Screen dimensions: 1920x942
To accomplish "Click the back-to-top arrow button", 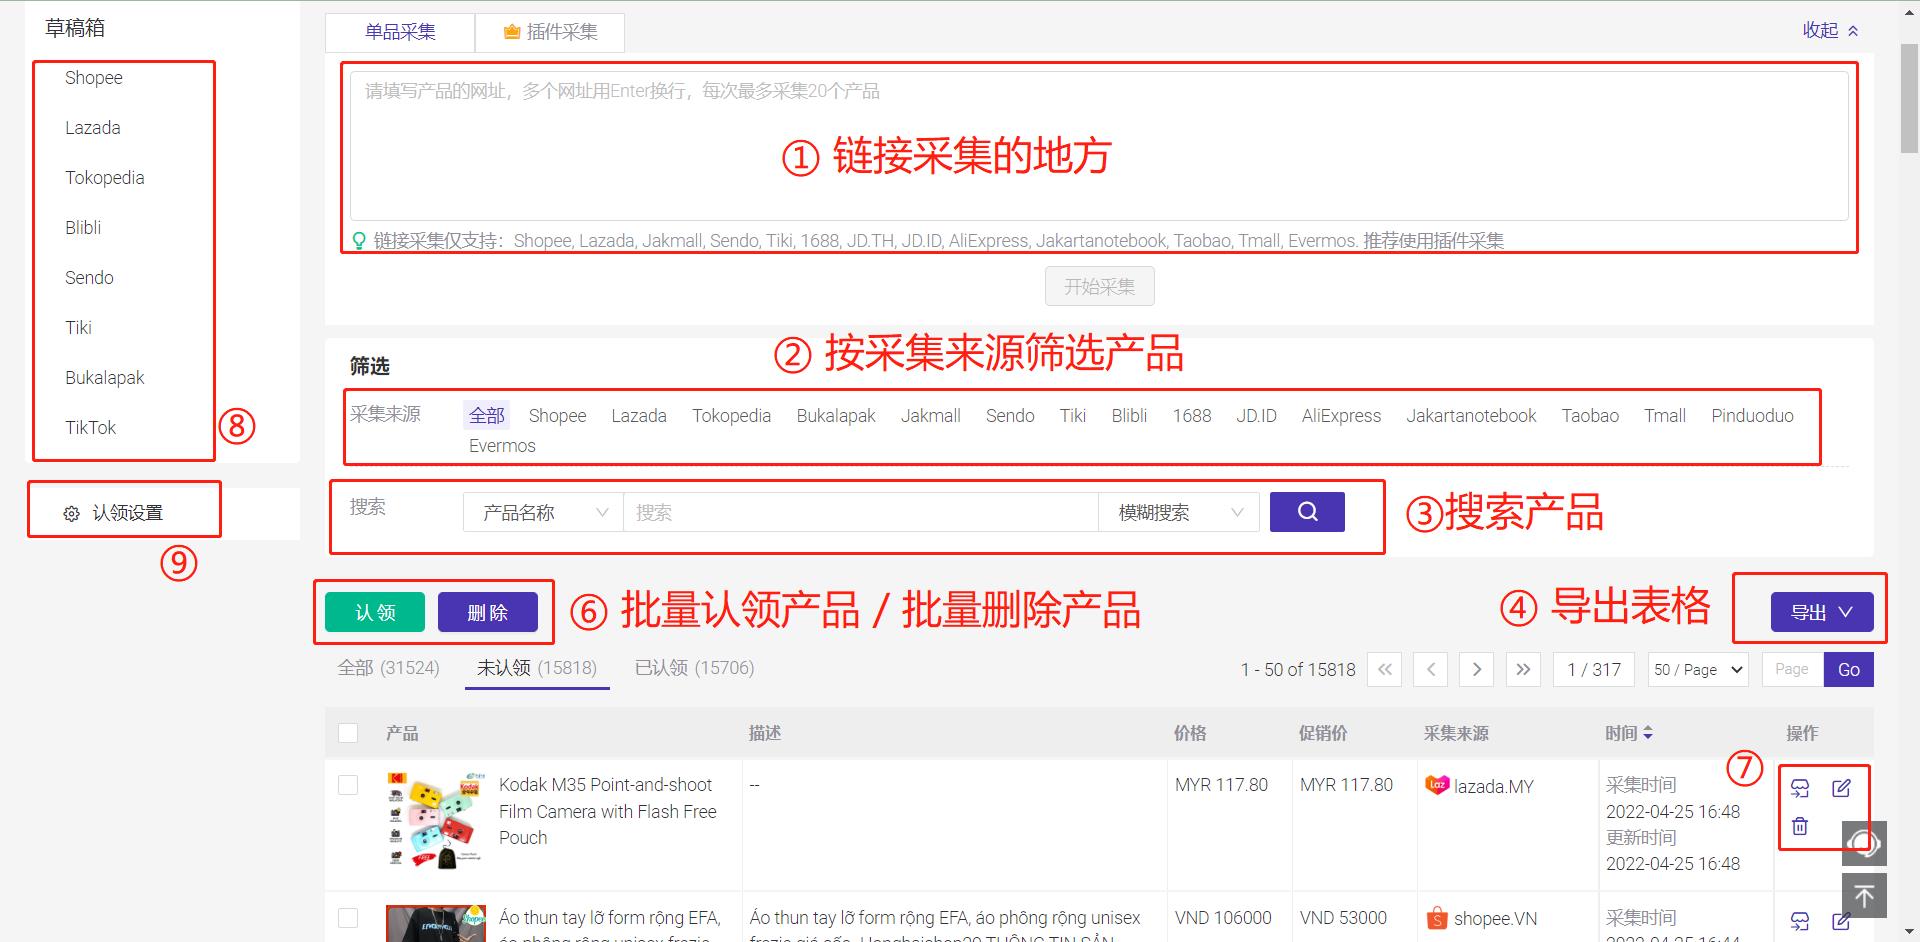I will [1864, 896].
